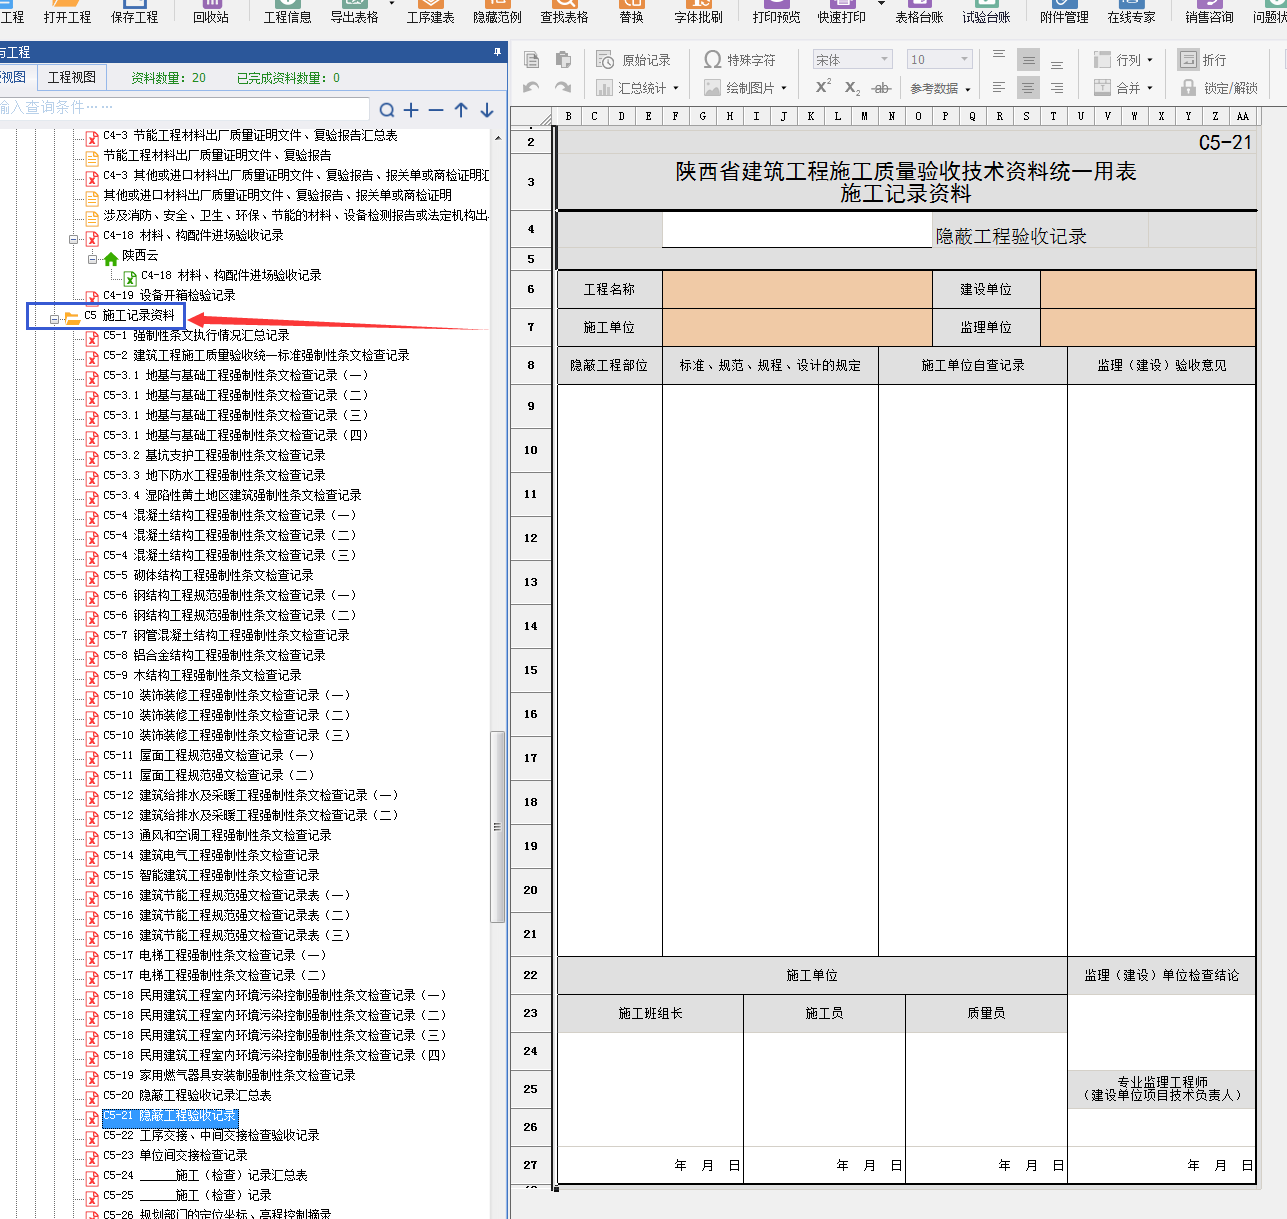Viewport: 1287px width, 1219px height.
Task: Open the 绘制图片 draw picture dropdown
Action: (746, 88)
